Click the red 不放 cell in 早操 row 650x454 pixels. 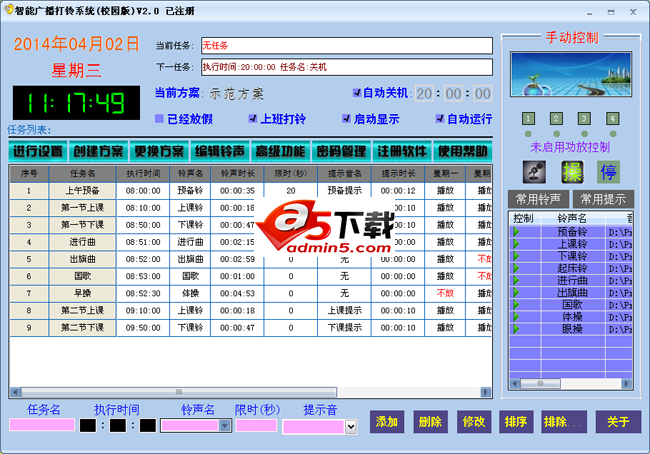click(x=445, y=294)
